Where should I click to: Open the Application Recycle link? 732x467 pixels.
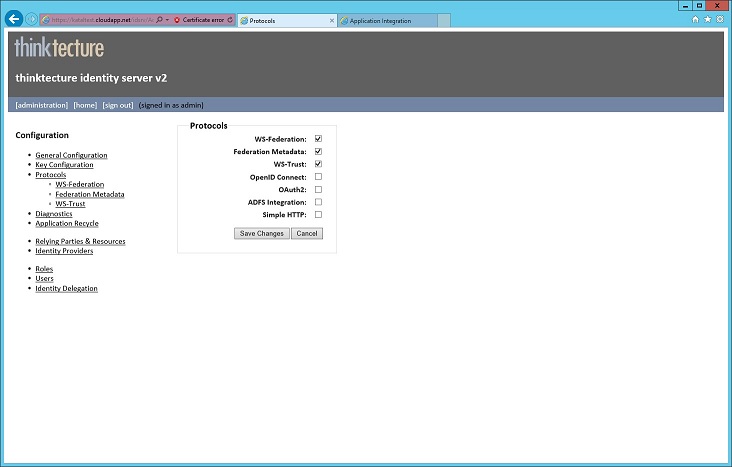67,223
